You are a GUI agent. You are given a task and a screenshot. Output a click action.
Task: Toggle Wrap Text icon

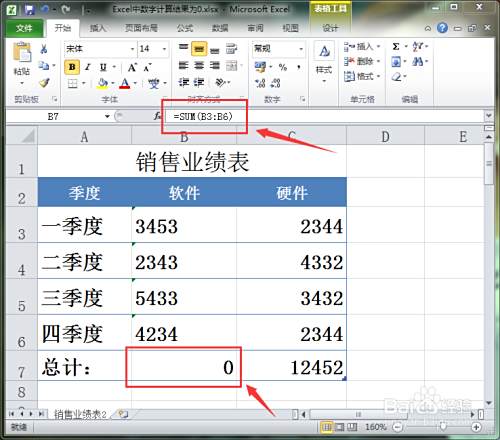click(231, 49)
